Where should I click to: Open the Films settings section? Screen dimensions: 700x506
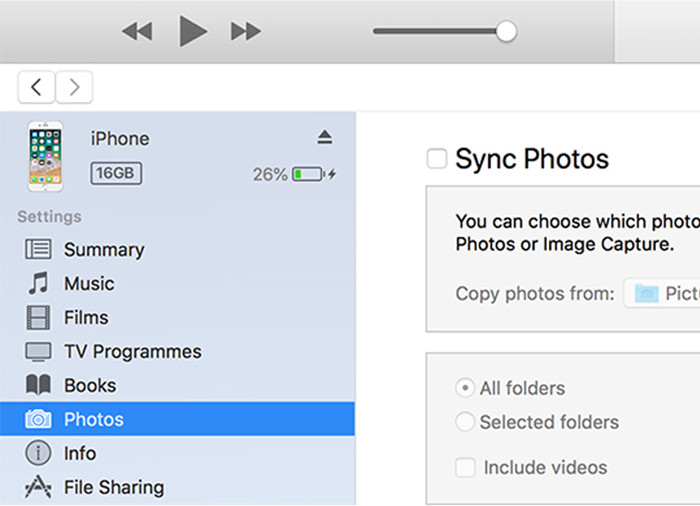click(x=178, y=318)
